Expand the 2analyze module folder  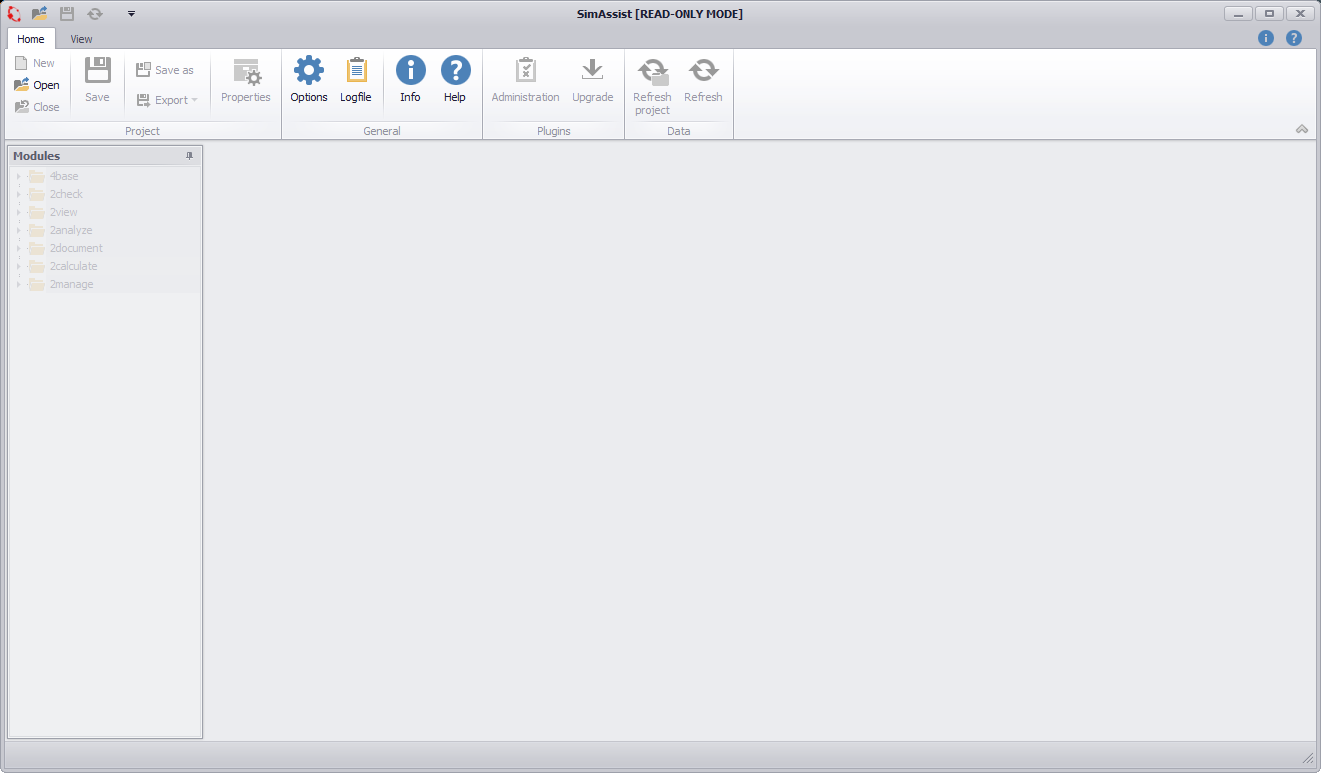coord(18,229)
